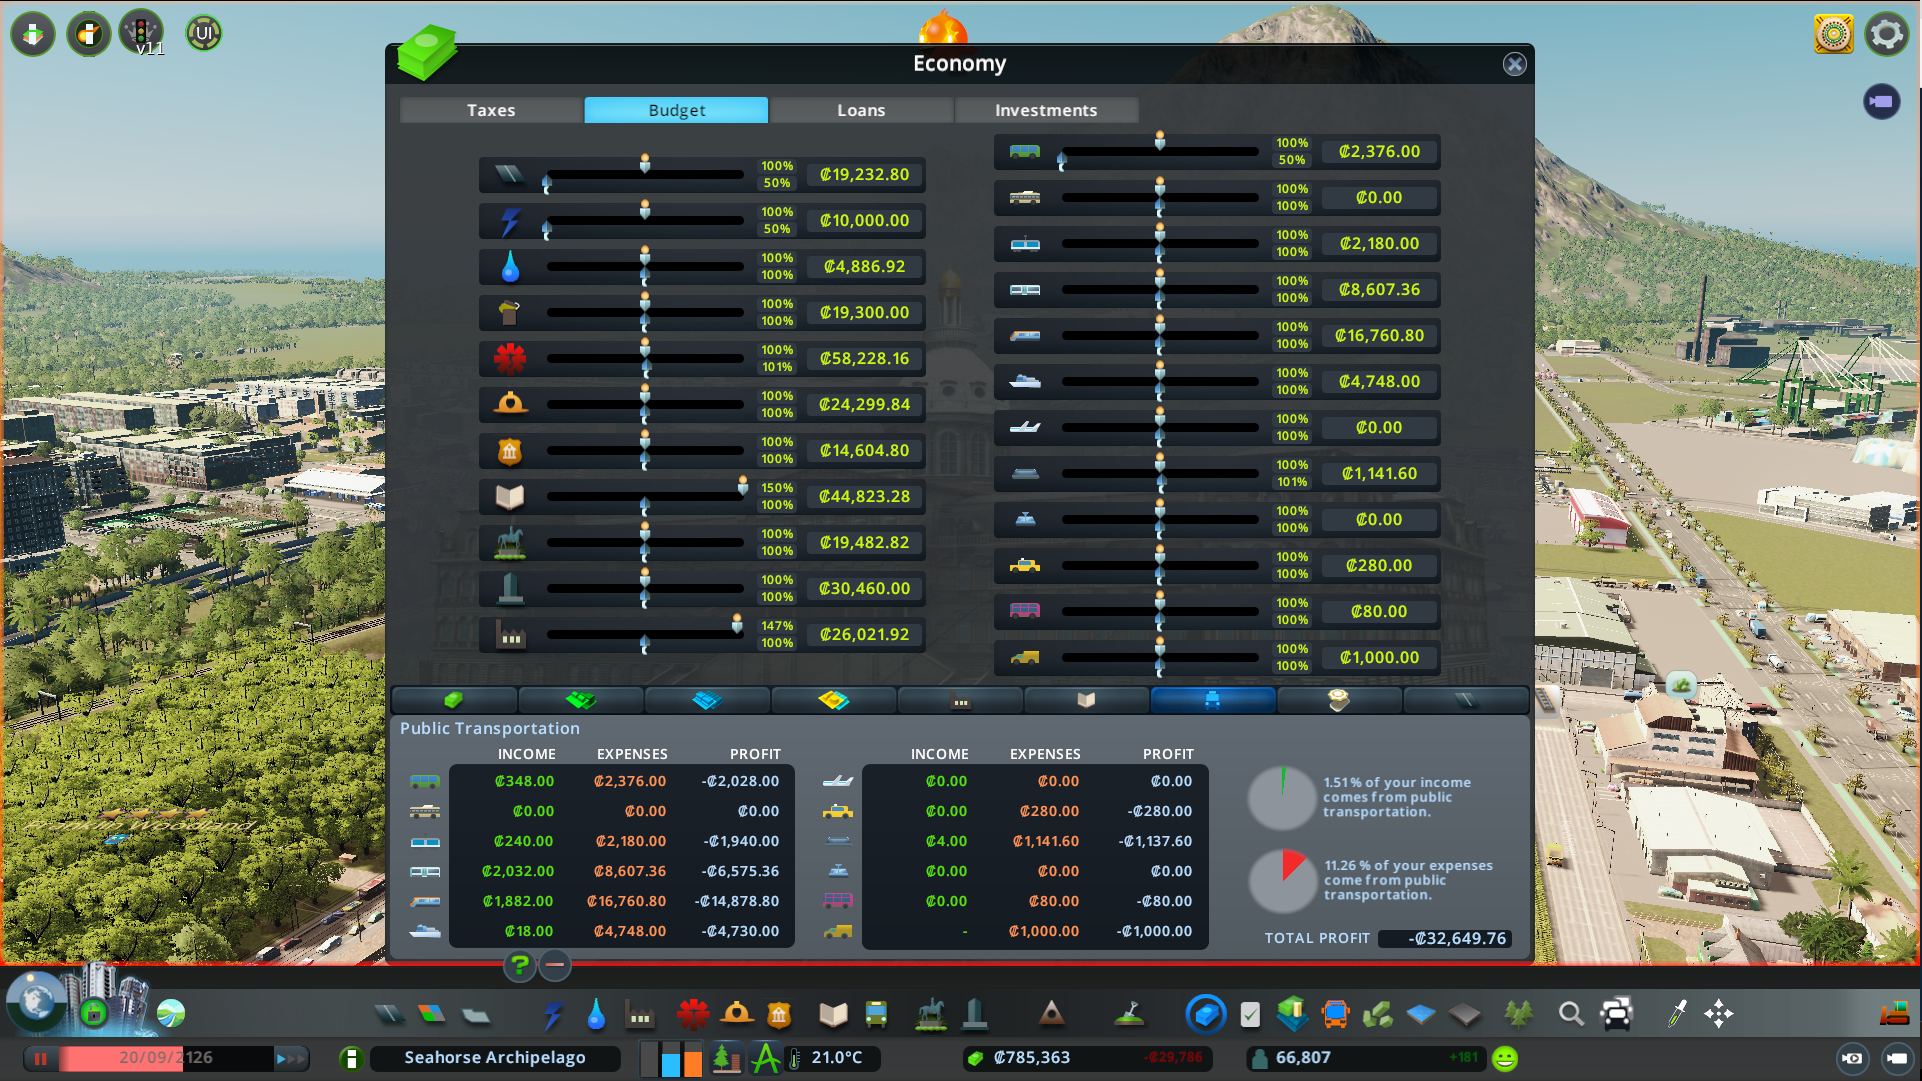Select the Water and Sewage toolbar icon

596,1015
